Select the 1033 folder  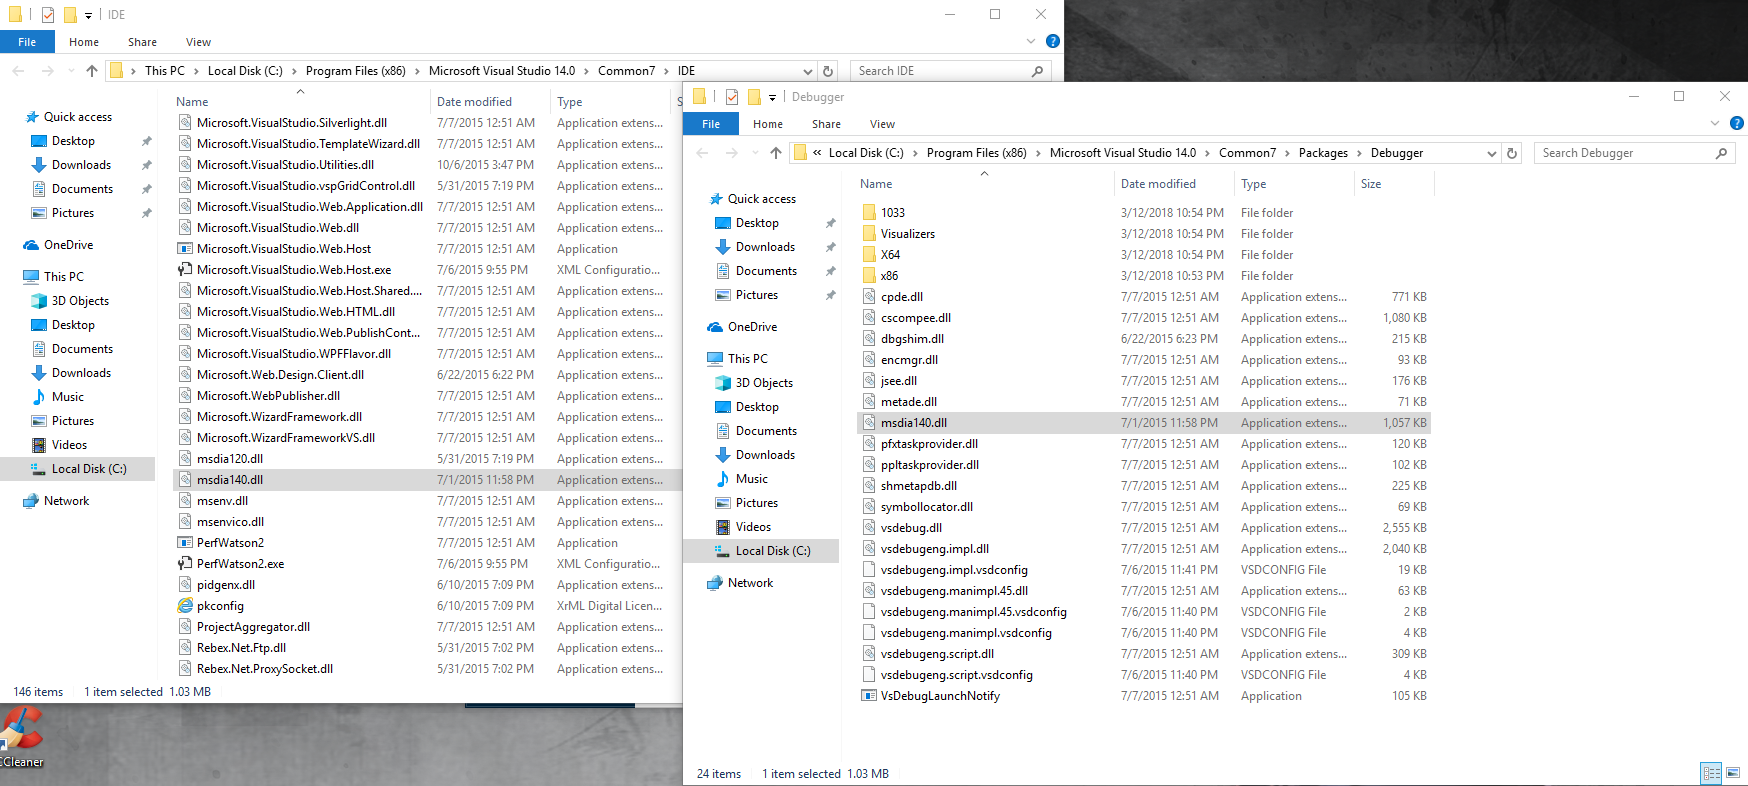892,213
